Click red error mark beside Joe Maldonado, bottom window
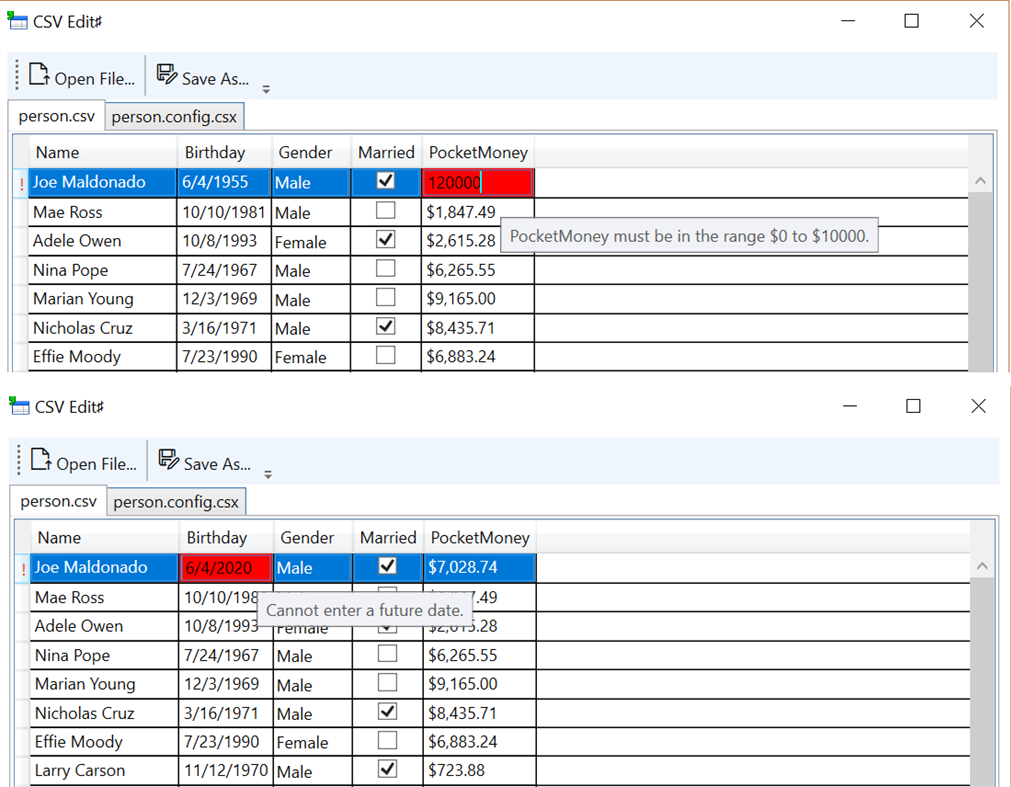The height and width of the screenshot is (787, 1011). coord(24,570)
